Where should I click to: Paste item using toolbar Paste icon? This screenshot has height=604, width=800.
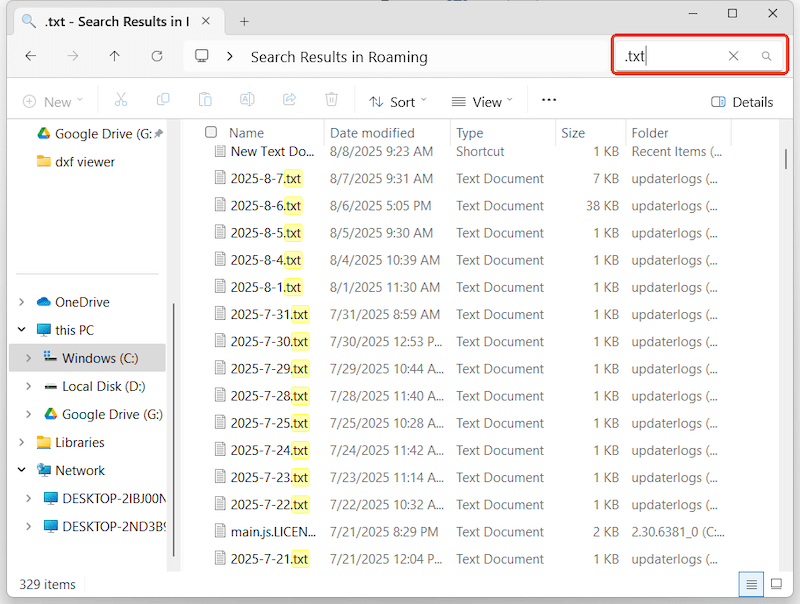[x=205, y=99]
